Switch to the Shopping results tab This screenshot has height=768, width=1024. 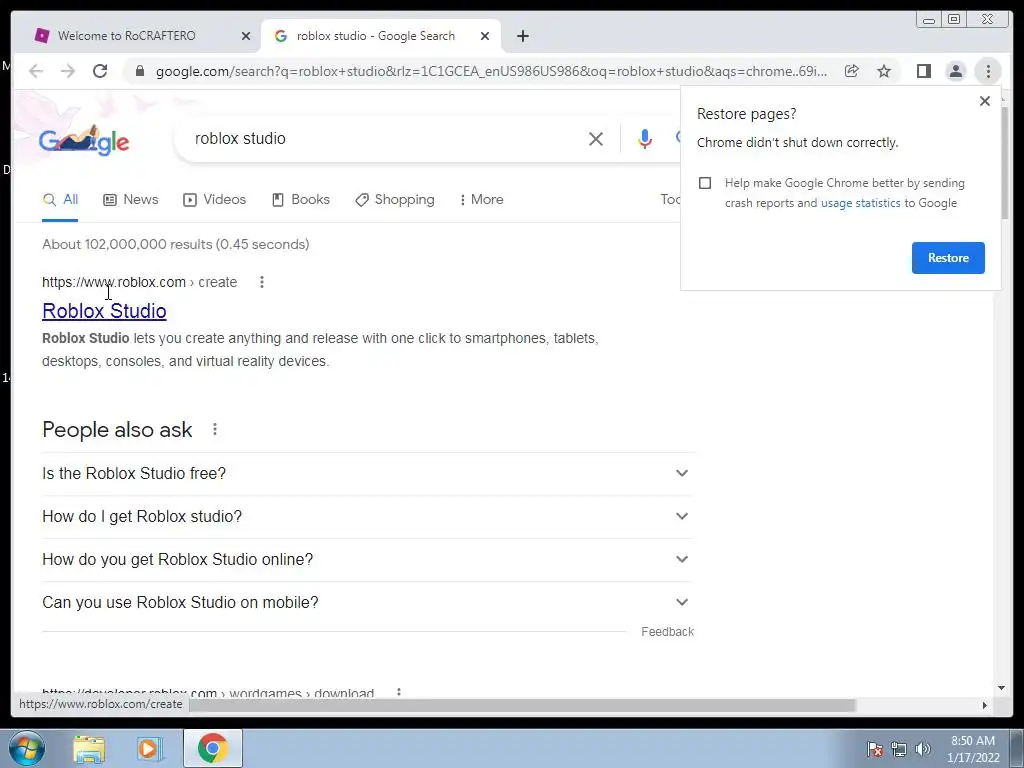pyautogui.click(x=395, y=200)
